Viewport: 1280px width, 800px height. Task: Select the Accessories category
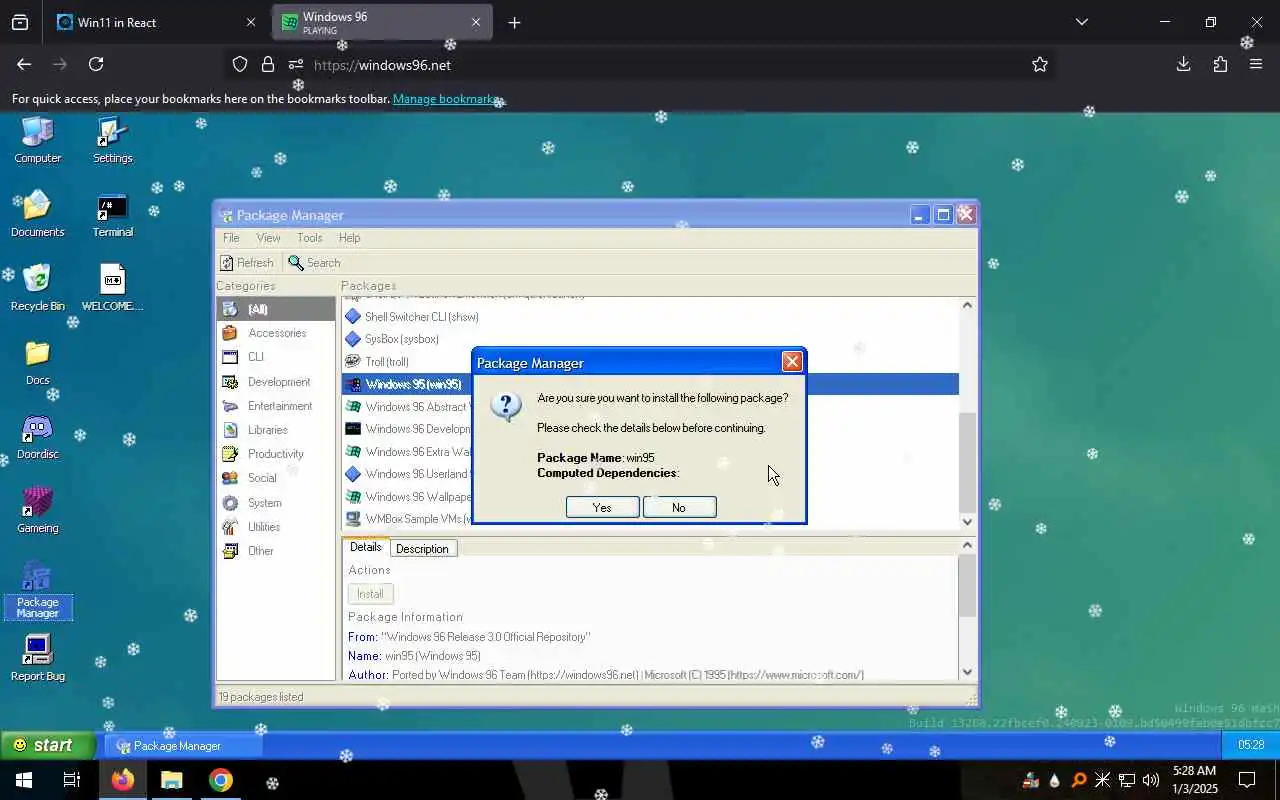276,333
